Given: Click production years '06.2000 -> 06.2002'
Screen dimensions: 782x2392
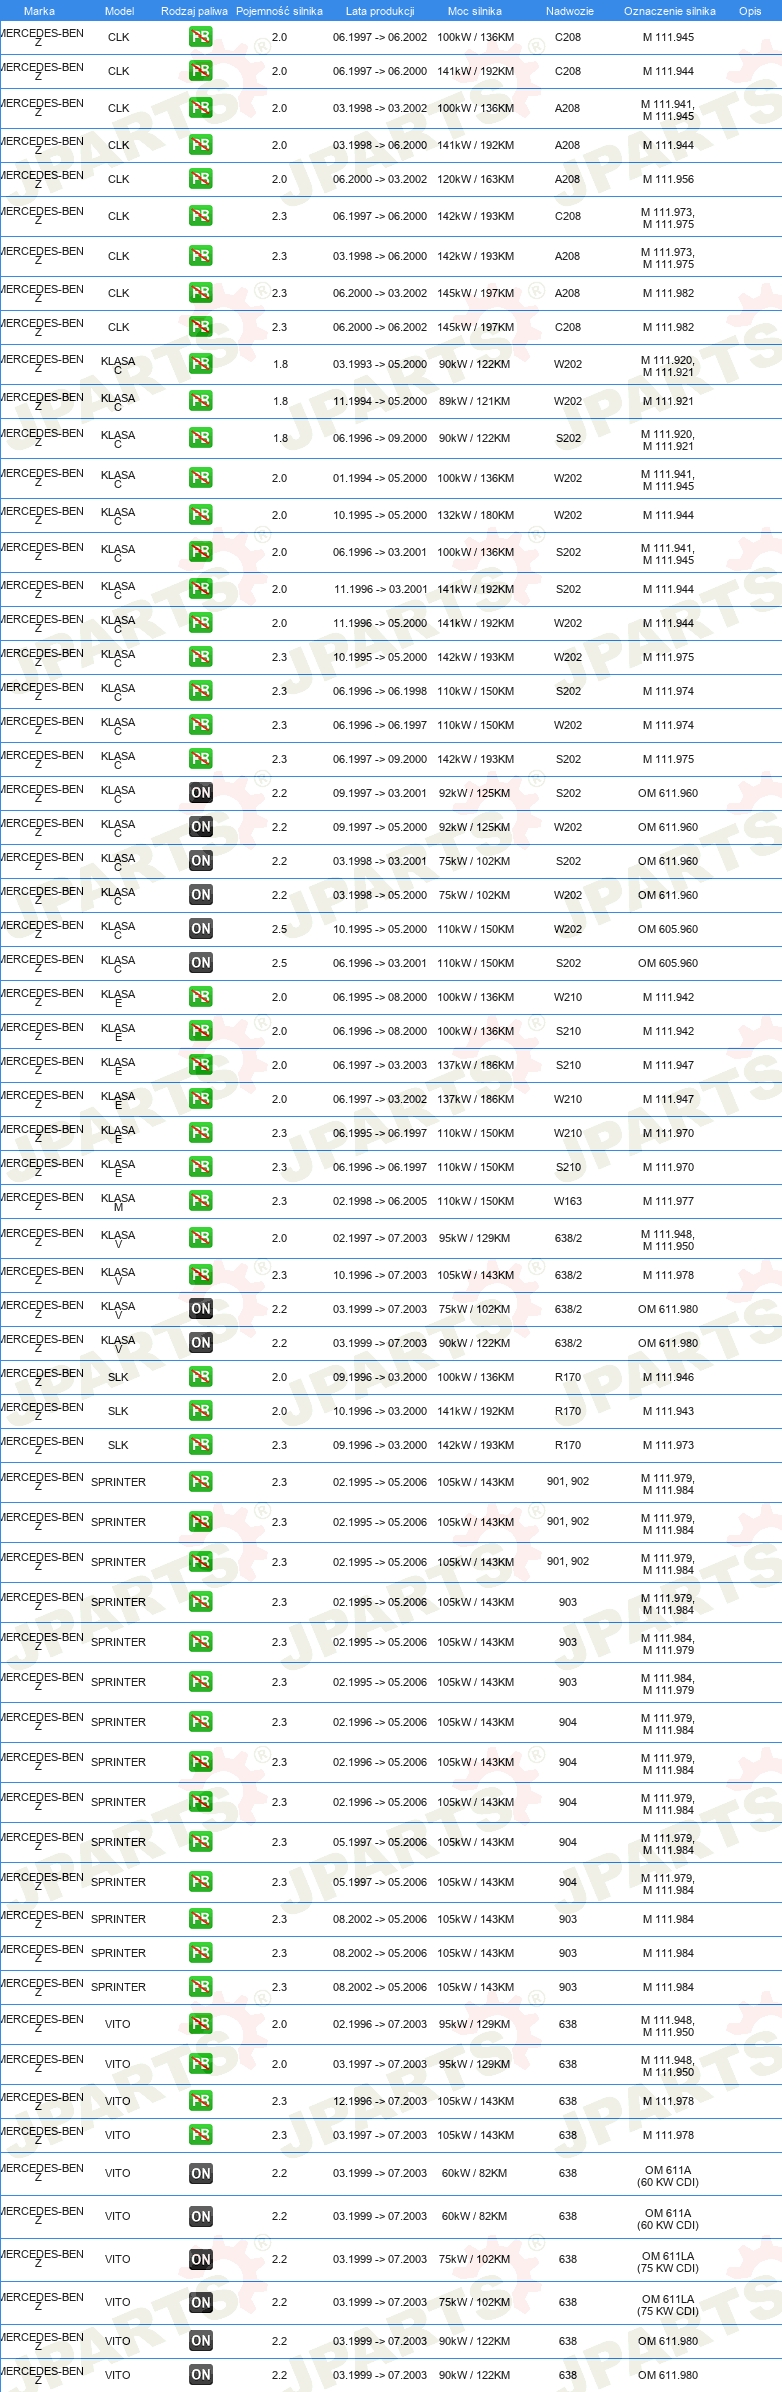Looking at the screenshot, I should (x=380, y=327).
